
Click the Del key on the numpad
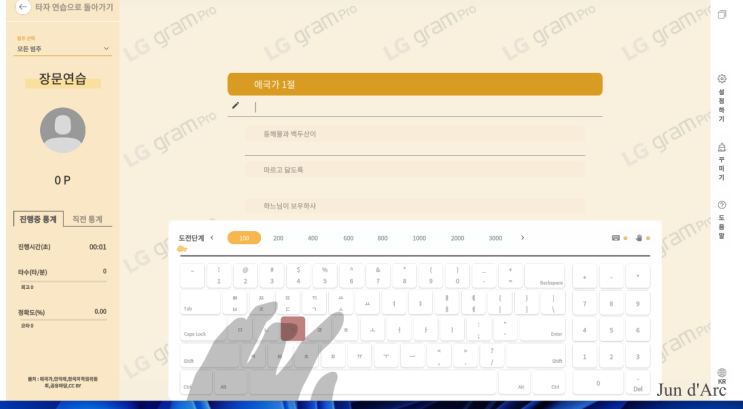coord(638,383)
